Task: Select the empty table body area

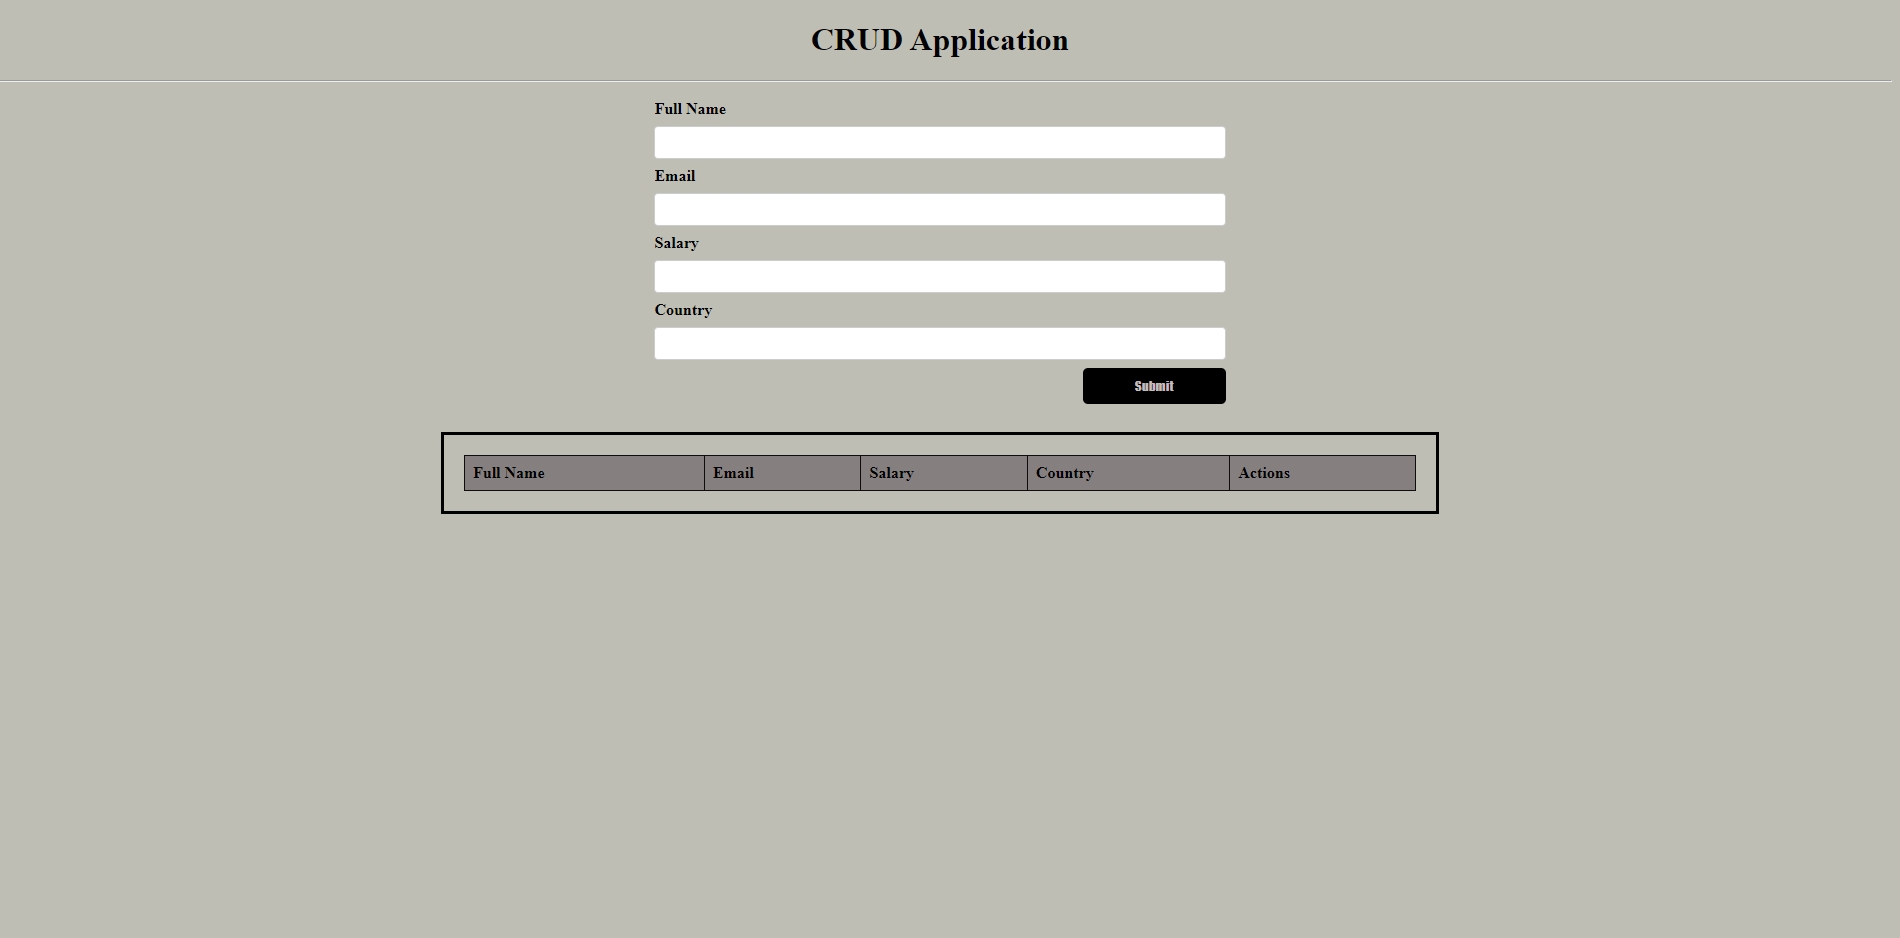Action: [x=938, y=500]
